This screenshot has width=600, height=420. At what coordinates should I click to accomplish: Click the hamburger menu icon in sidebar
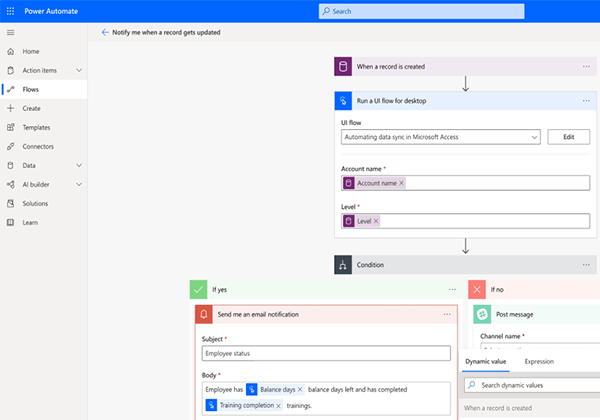click(10, 32)
